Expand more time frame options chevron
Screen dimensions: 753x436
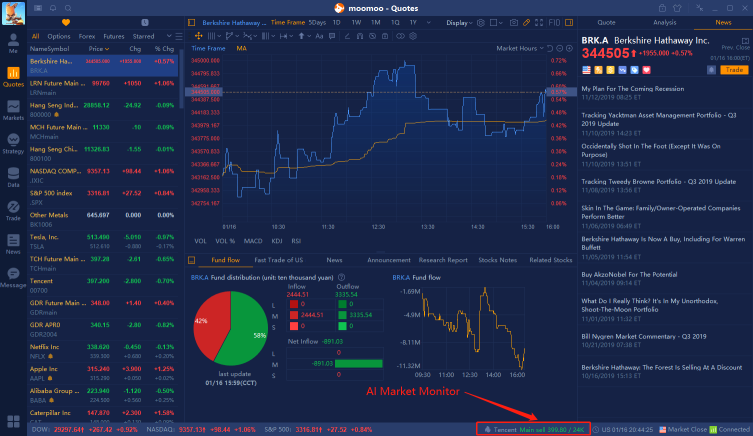click(428, 23)
